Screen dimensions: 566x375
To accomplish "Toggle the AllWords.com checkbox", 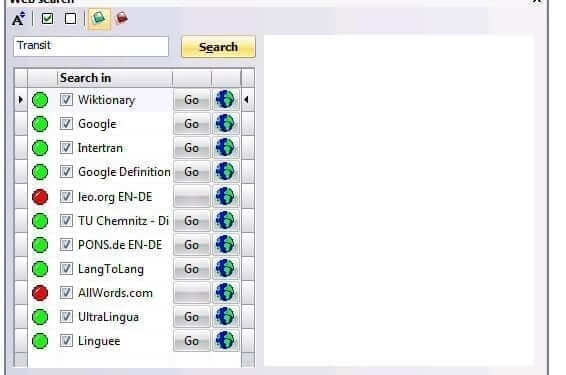I will pyautogui.click(x=66, y=293).
